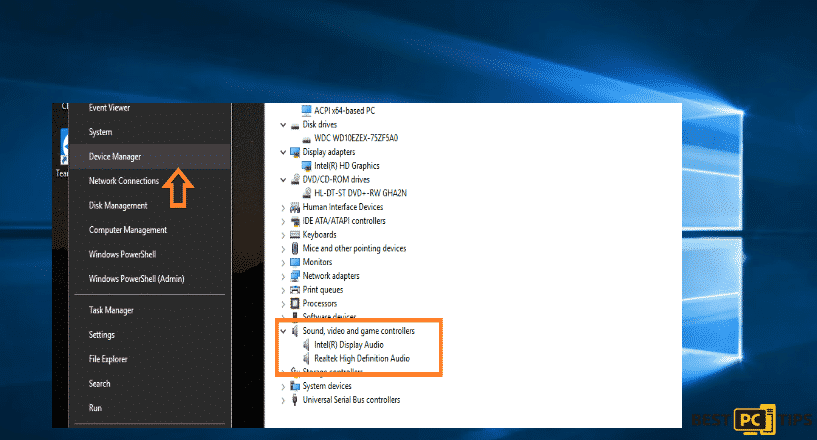817x440 pixels.
Task: Select Intel(R) HD Graphics label
Action: click(347, 166)
